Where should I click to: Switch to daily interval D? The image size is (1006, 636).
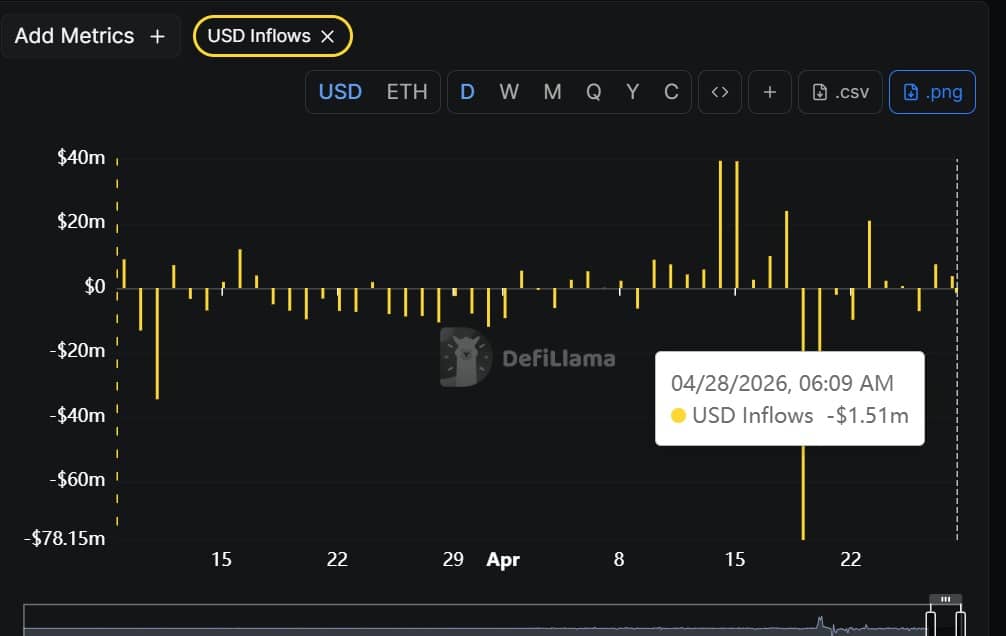(467, 91)
